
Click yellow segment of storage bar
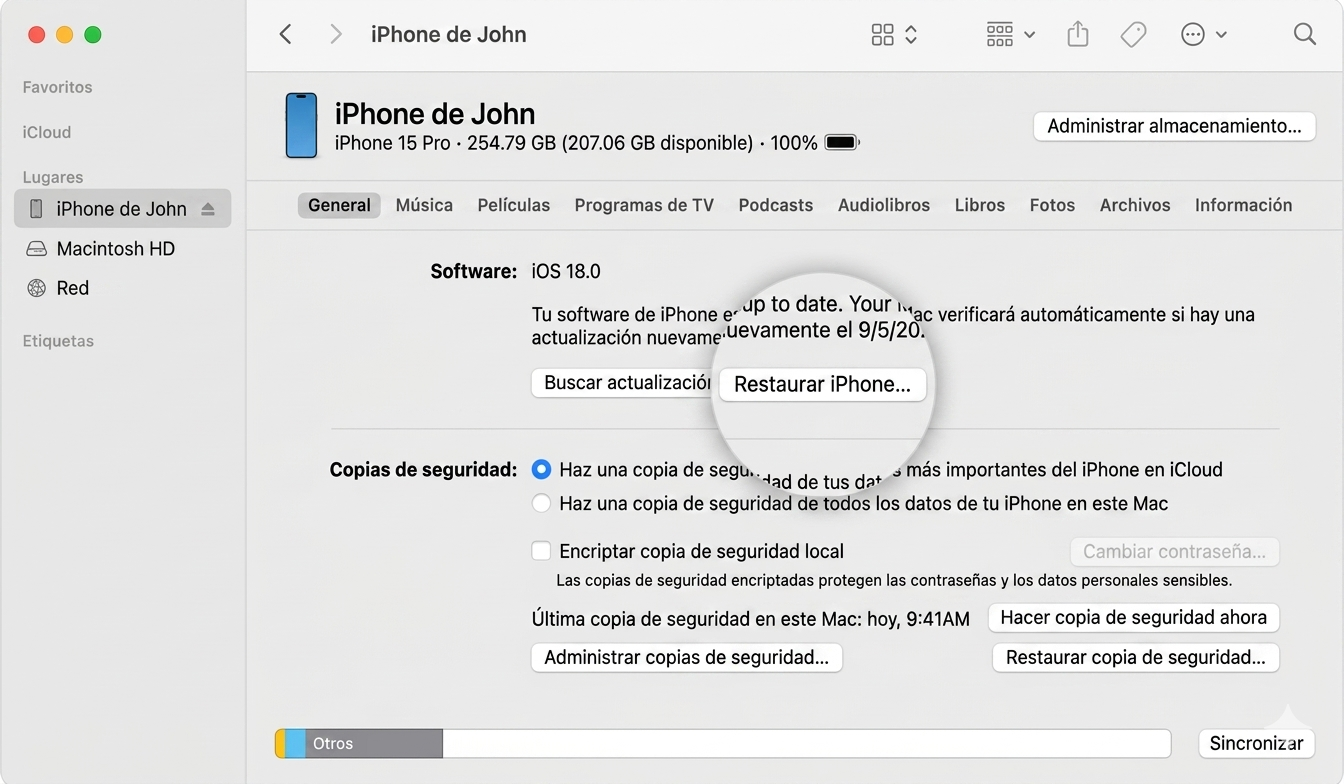tap(280, 743)
